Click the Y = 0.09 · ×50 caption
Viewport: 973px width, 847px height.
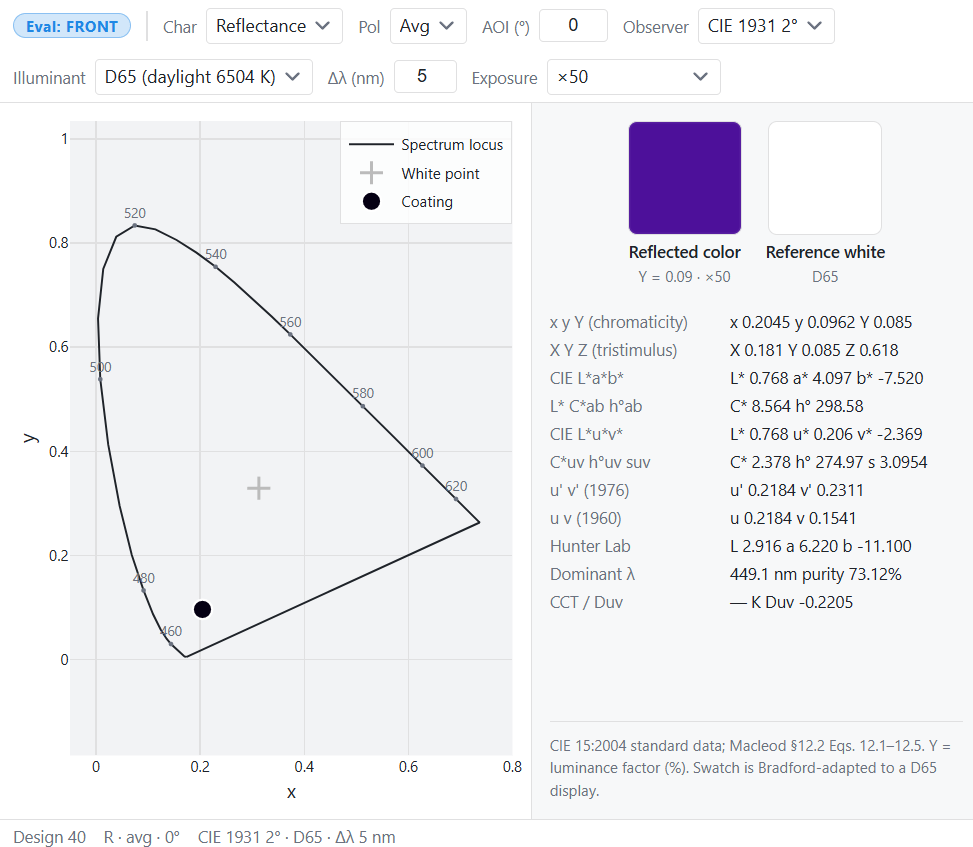pyautogui.click(x=684, y=277)
